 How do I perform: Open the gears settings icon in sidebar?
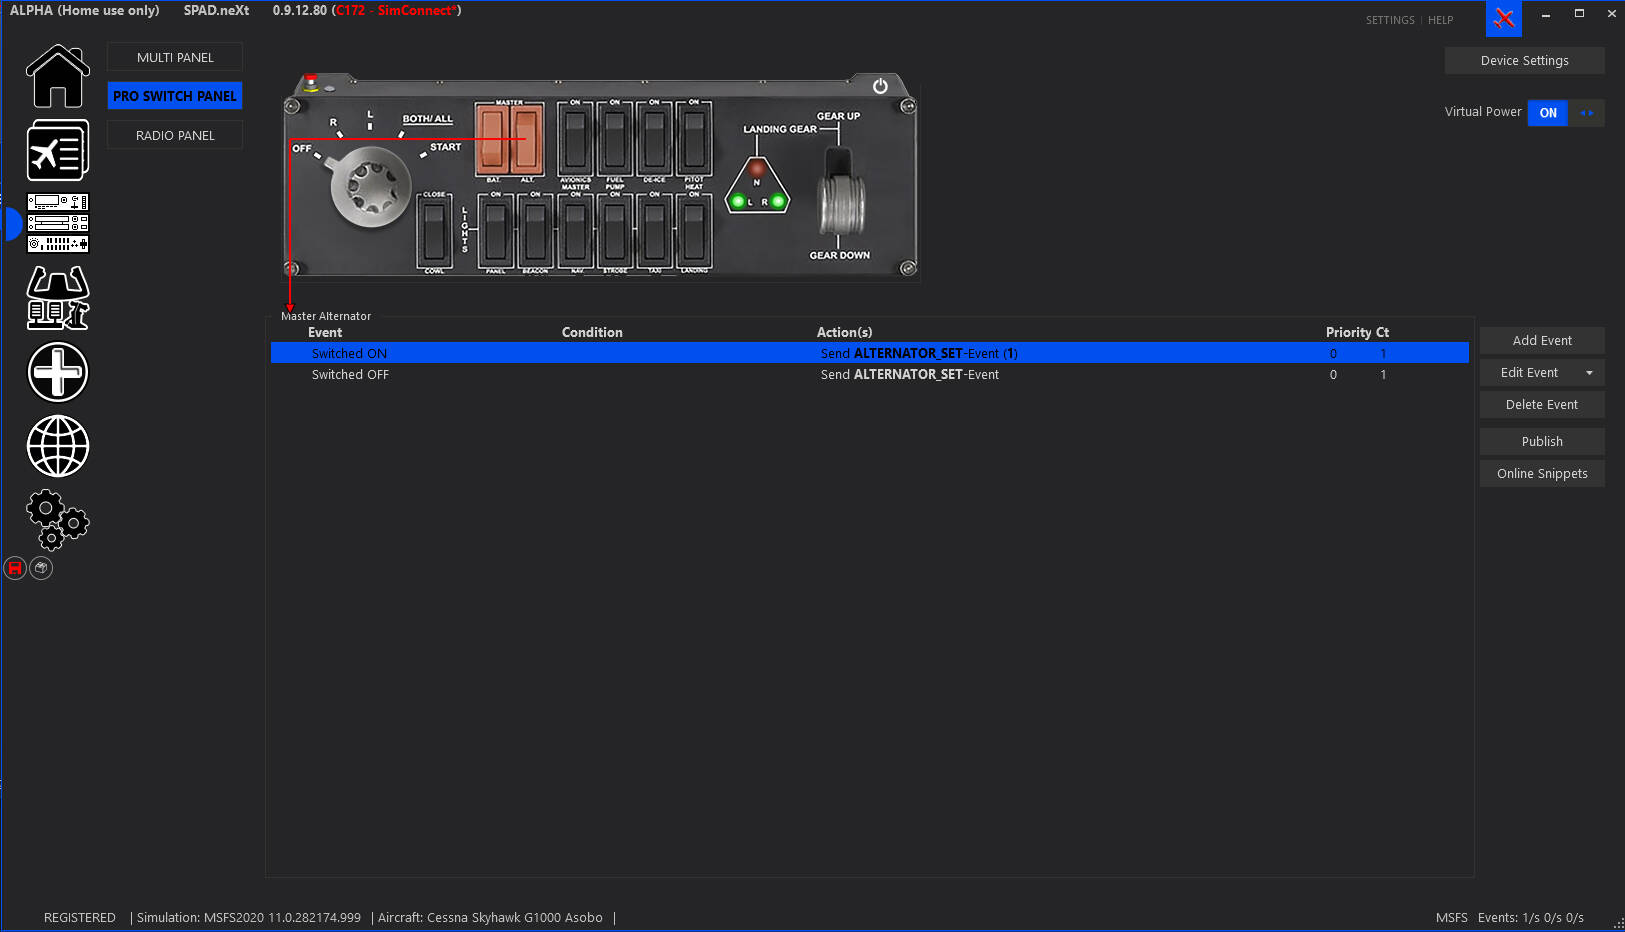pos(57,519)
